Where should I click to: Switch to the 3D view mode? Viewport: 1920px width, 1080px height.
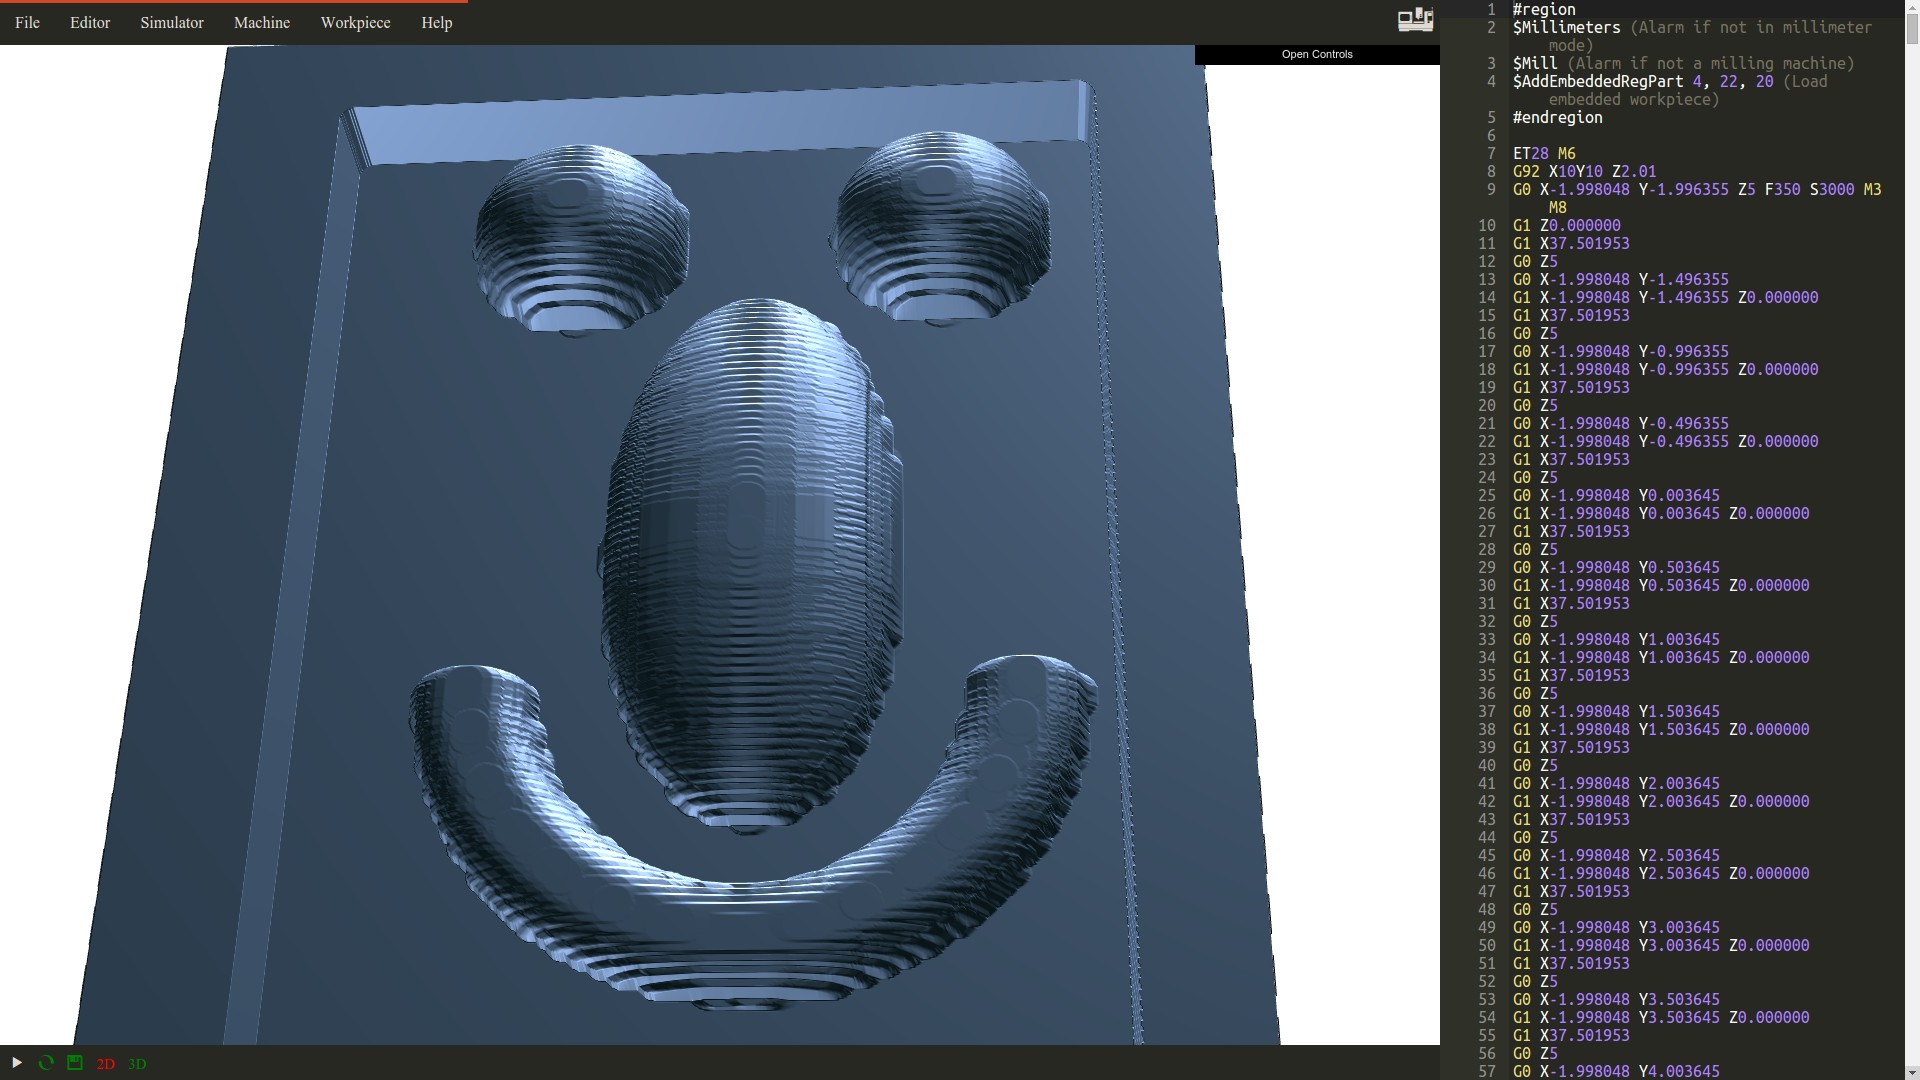(137, 1064)
